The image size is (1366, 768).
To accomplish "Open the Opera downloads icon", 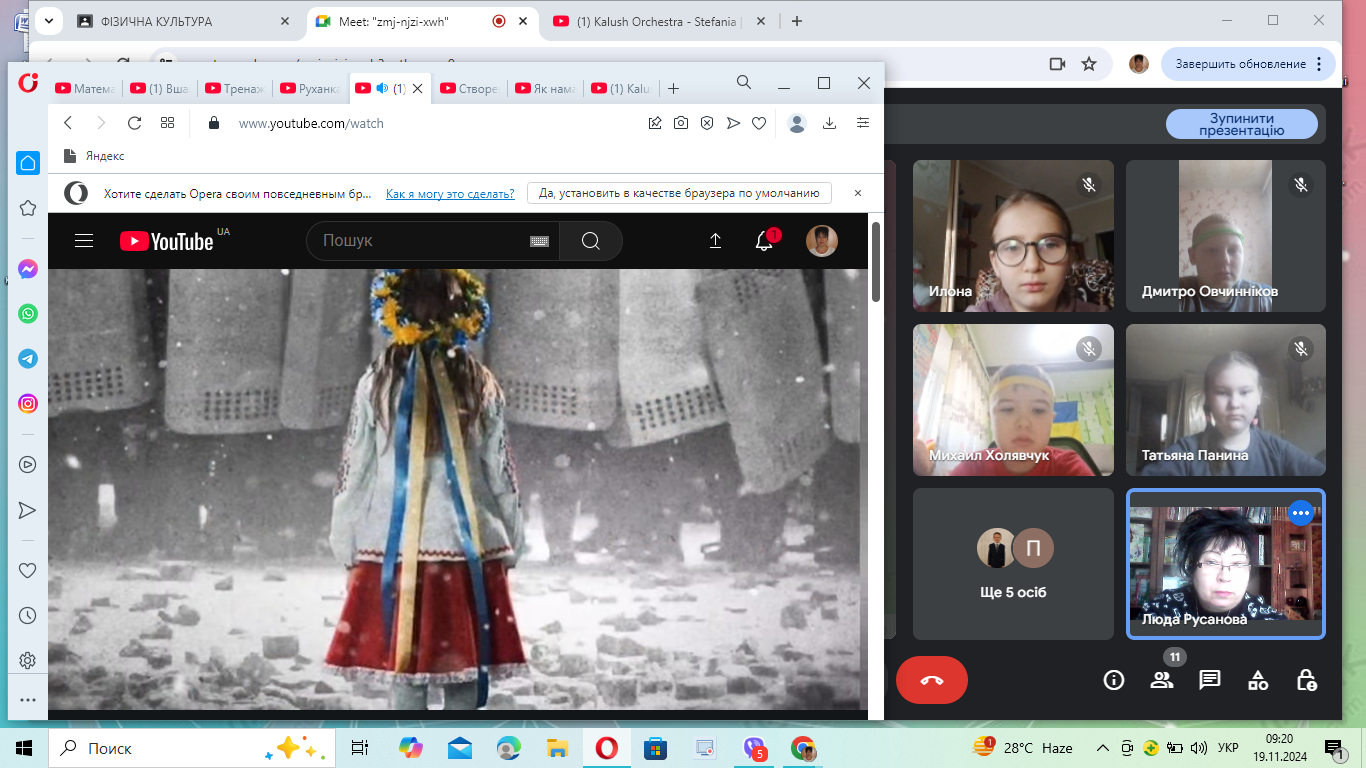I will (x=829, y=123).
